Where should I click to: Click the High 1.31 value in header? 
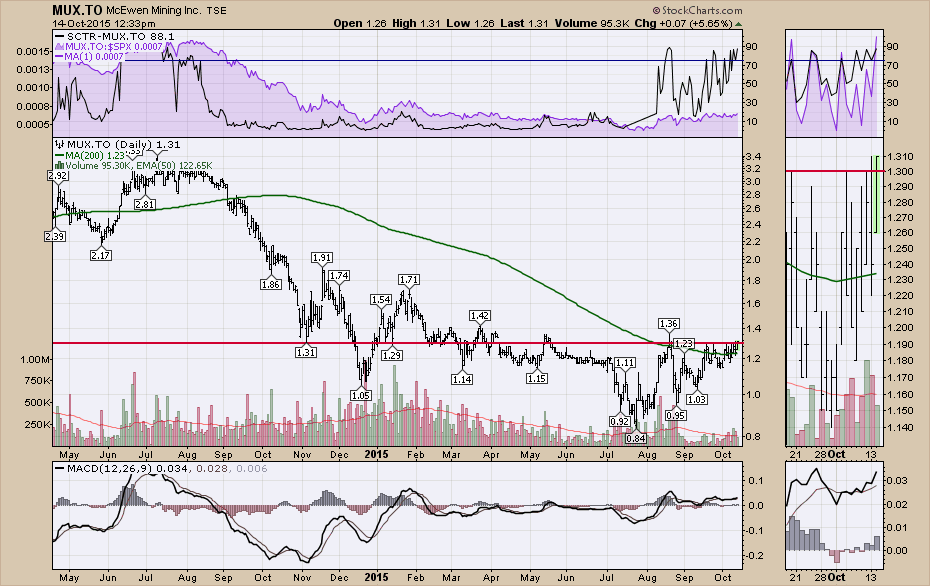tap(416, 23)
